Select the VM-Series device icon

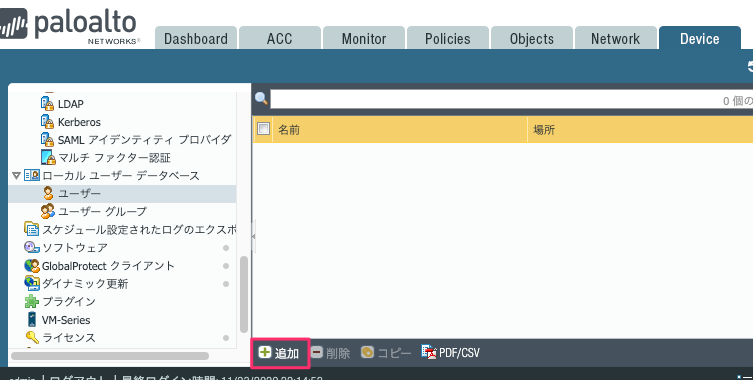[x=32, y=319]
